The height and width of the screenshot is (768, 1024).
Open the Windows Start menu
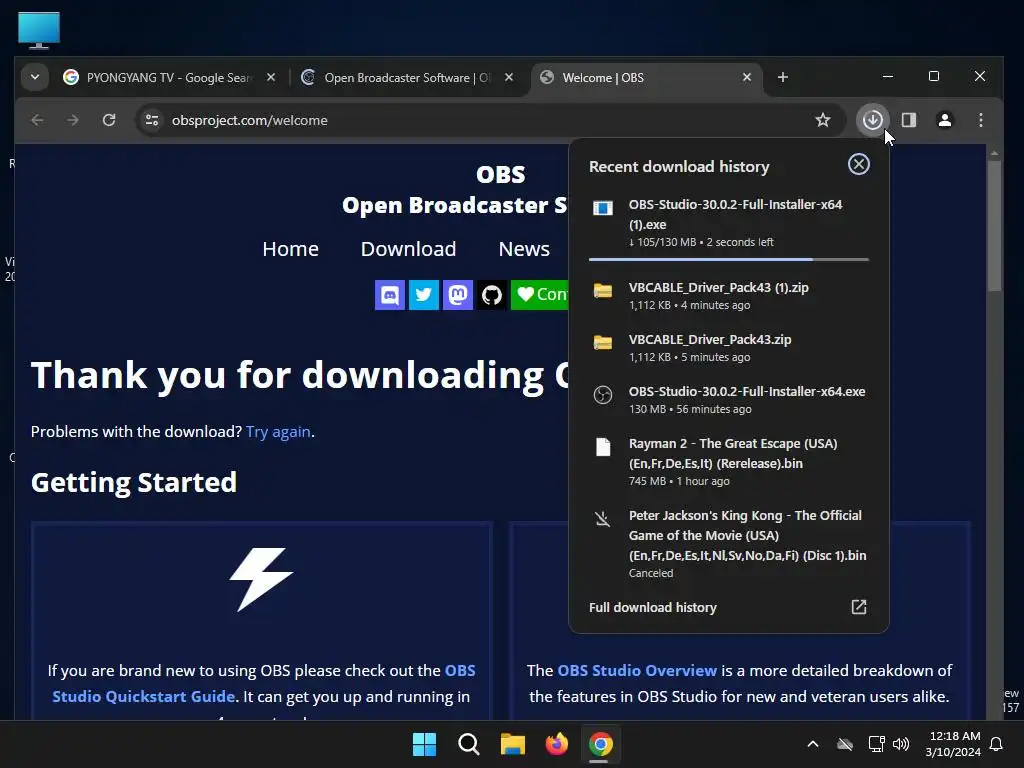424,744
